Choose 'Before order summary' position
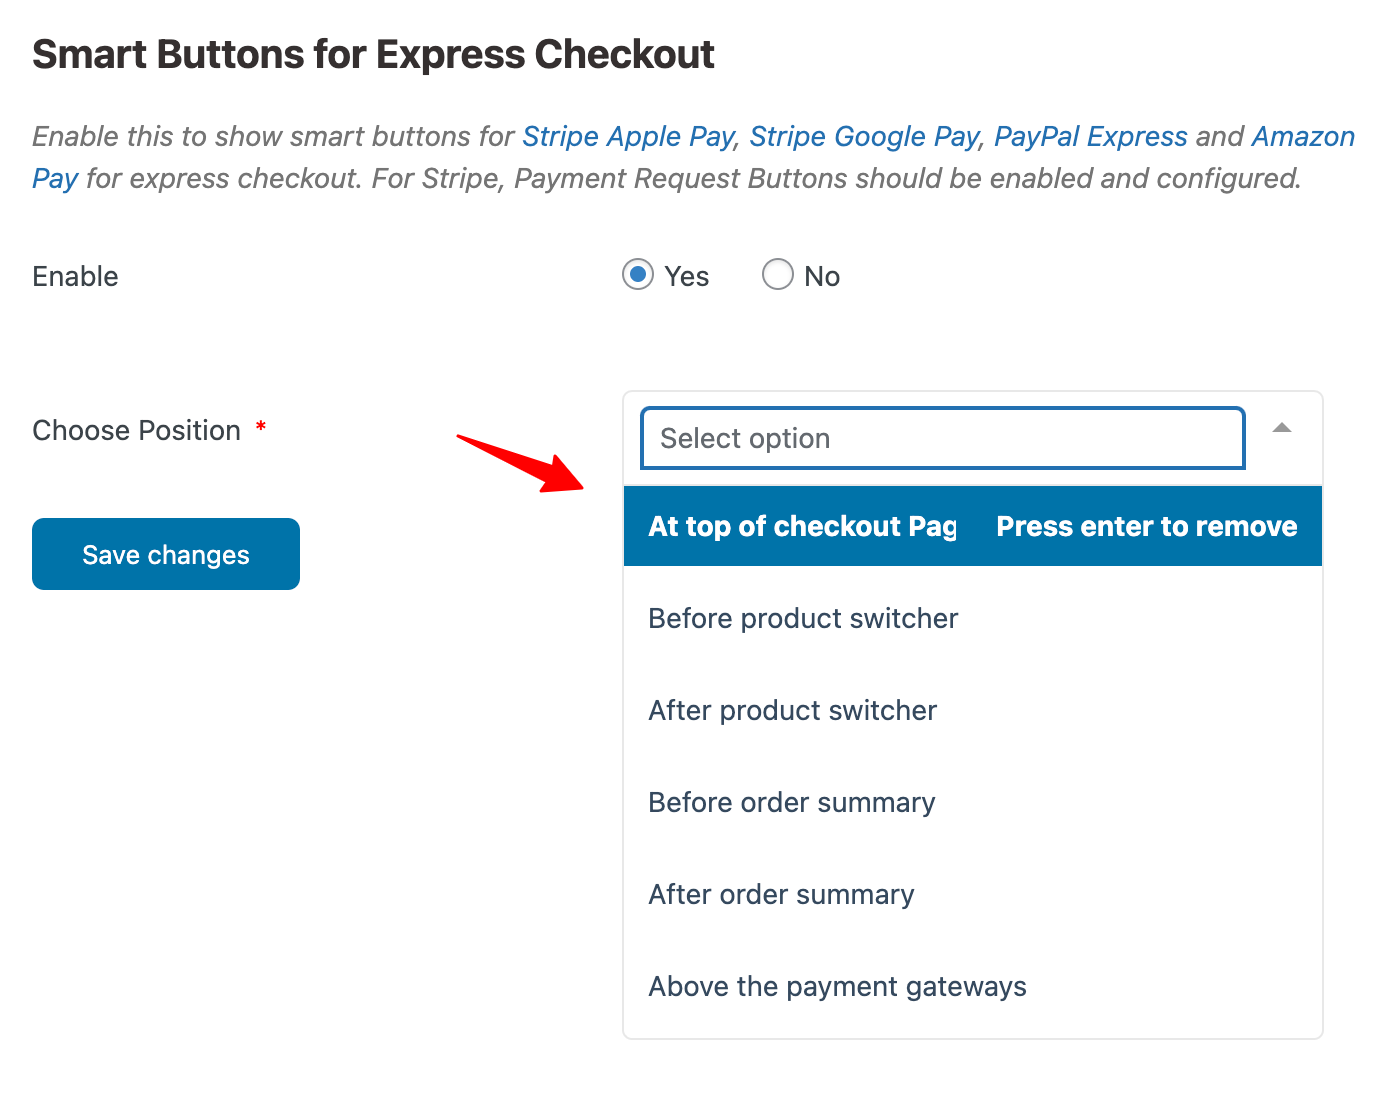The image size is (1396, 1094). 791,802
